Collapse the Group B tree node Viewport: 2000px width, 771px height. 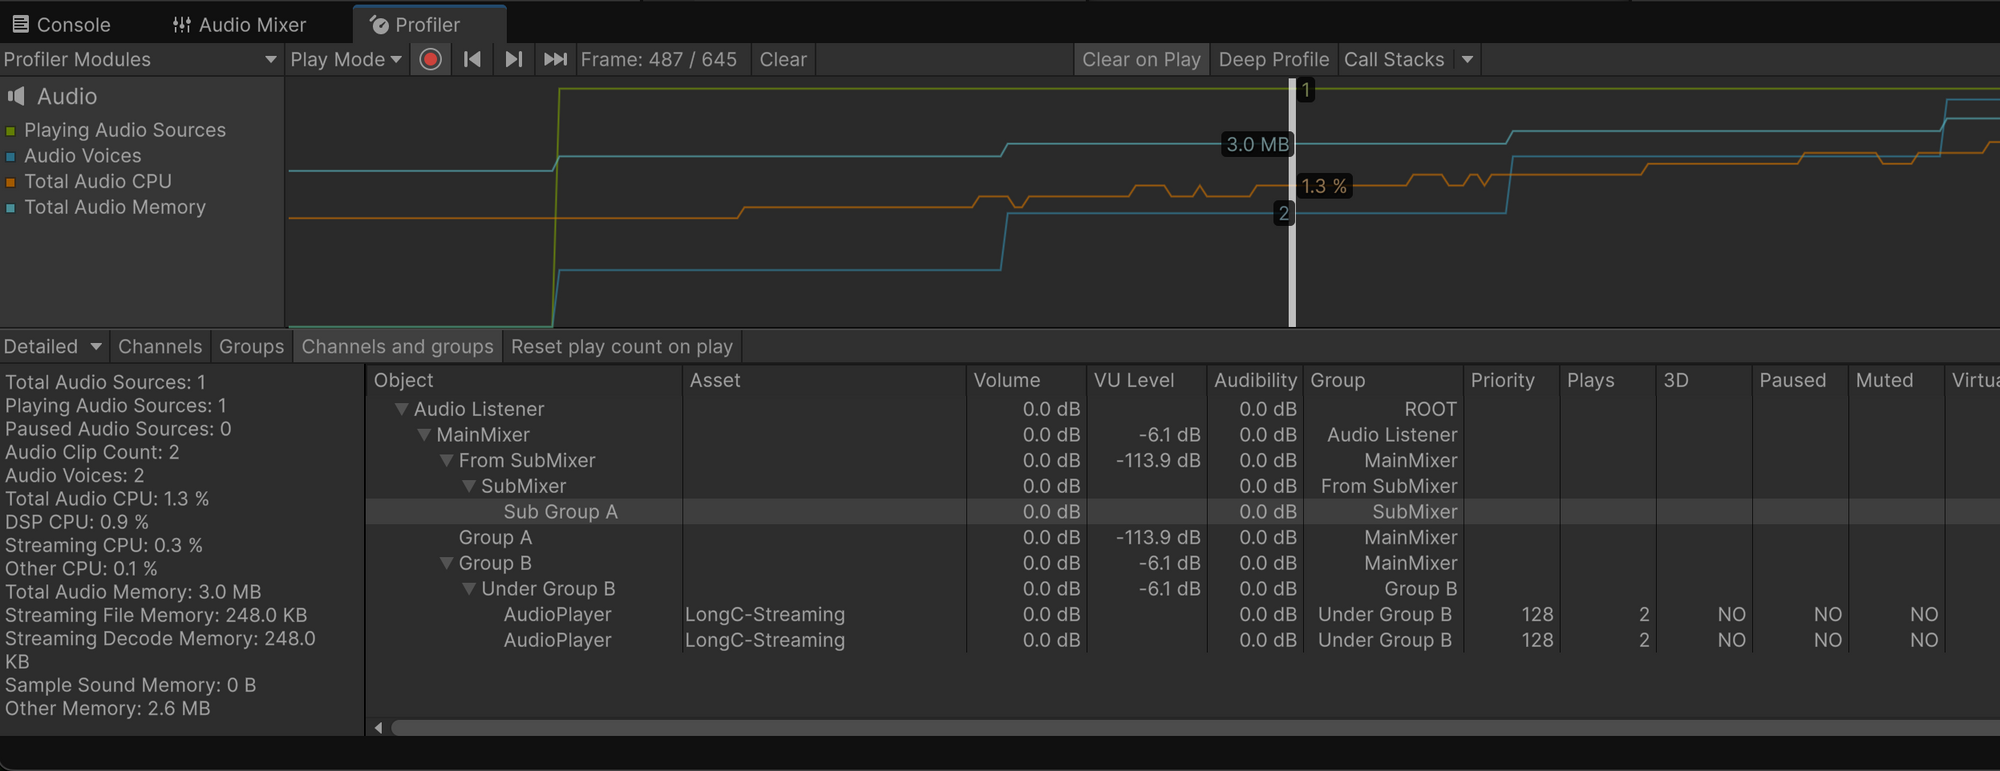[447, 563]
